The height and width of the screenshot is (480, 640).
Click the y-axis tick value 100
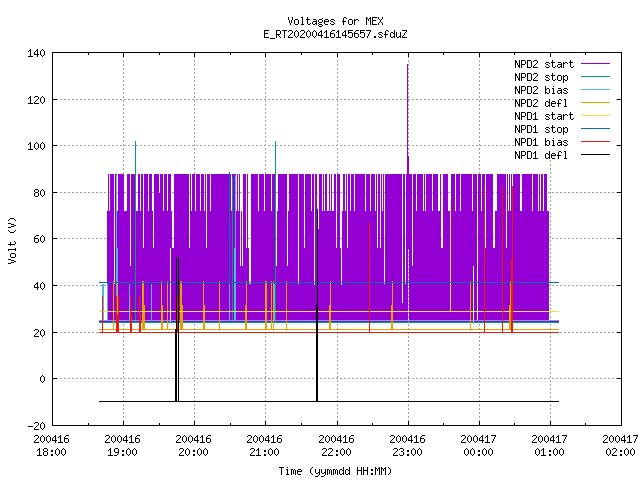pyautogui.click(x=36, y=146)
